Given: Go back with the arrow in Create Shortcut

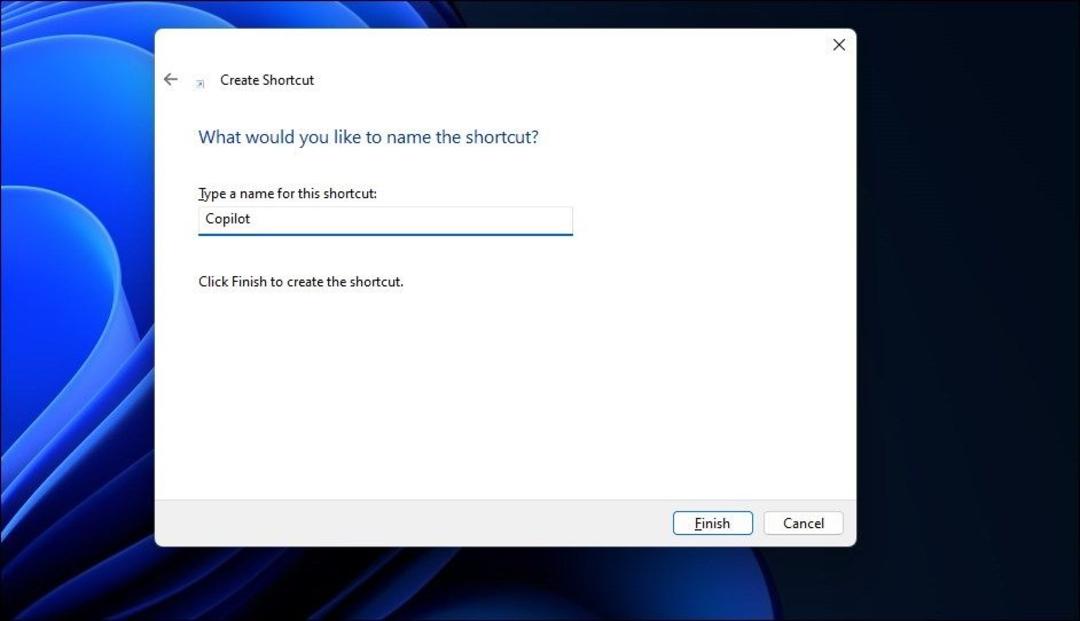Looking at the screenshot, I should pyautogui.click(x=171, y=80).
